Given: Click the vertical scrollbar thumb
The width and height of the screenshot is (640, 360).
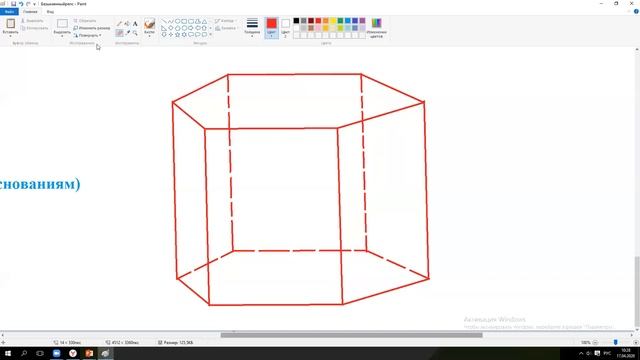Looking at the screenshot, I should click(x=637, y=291).
